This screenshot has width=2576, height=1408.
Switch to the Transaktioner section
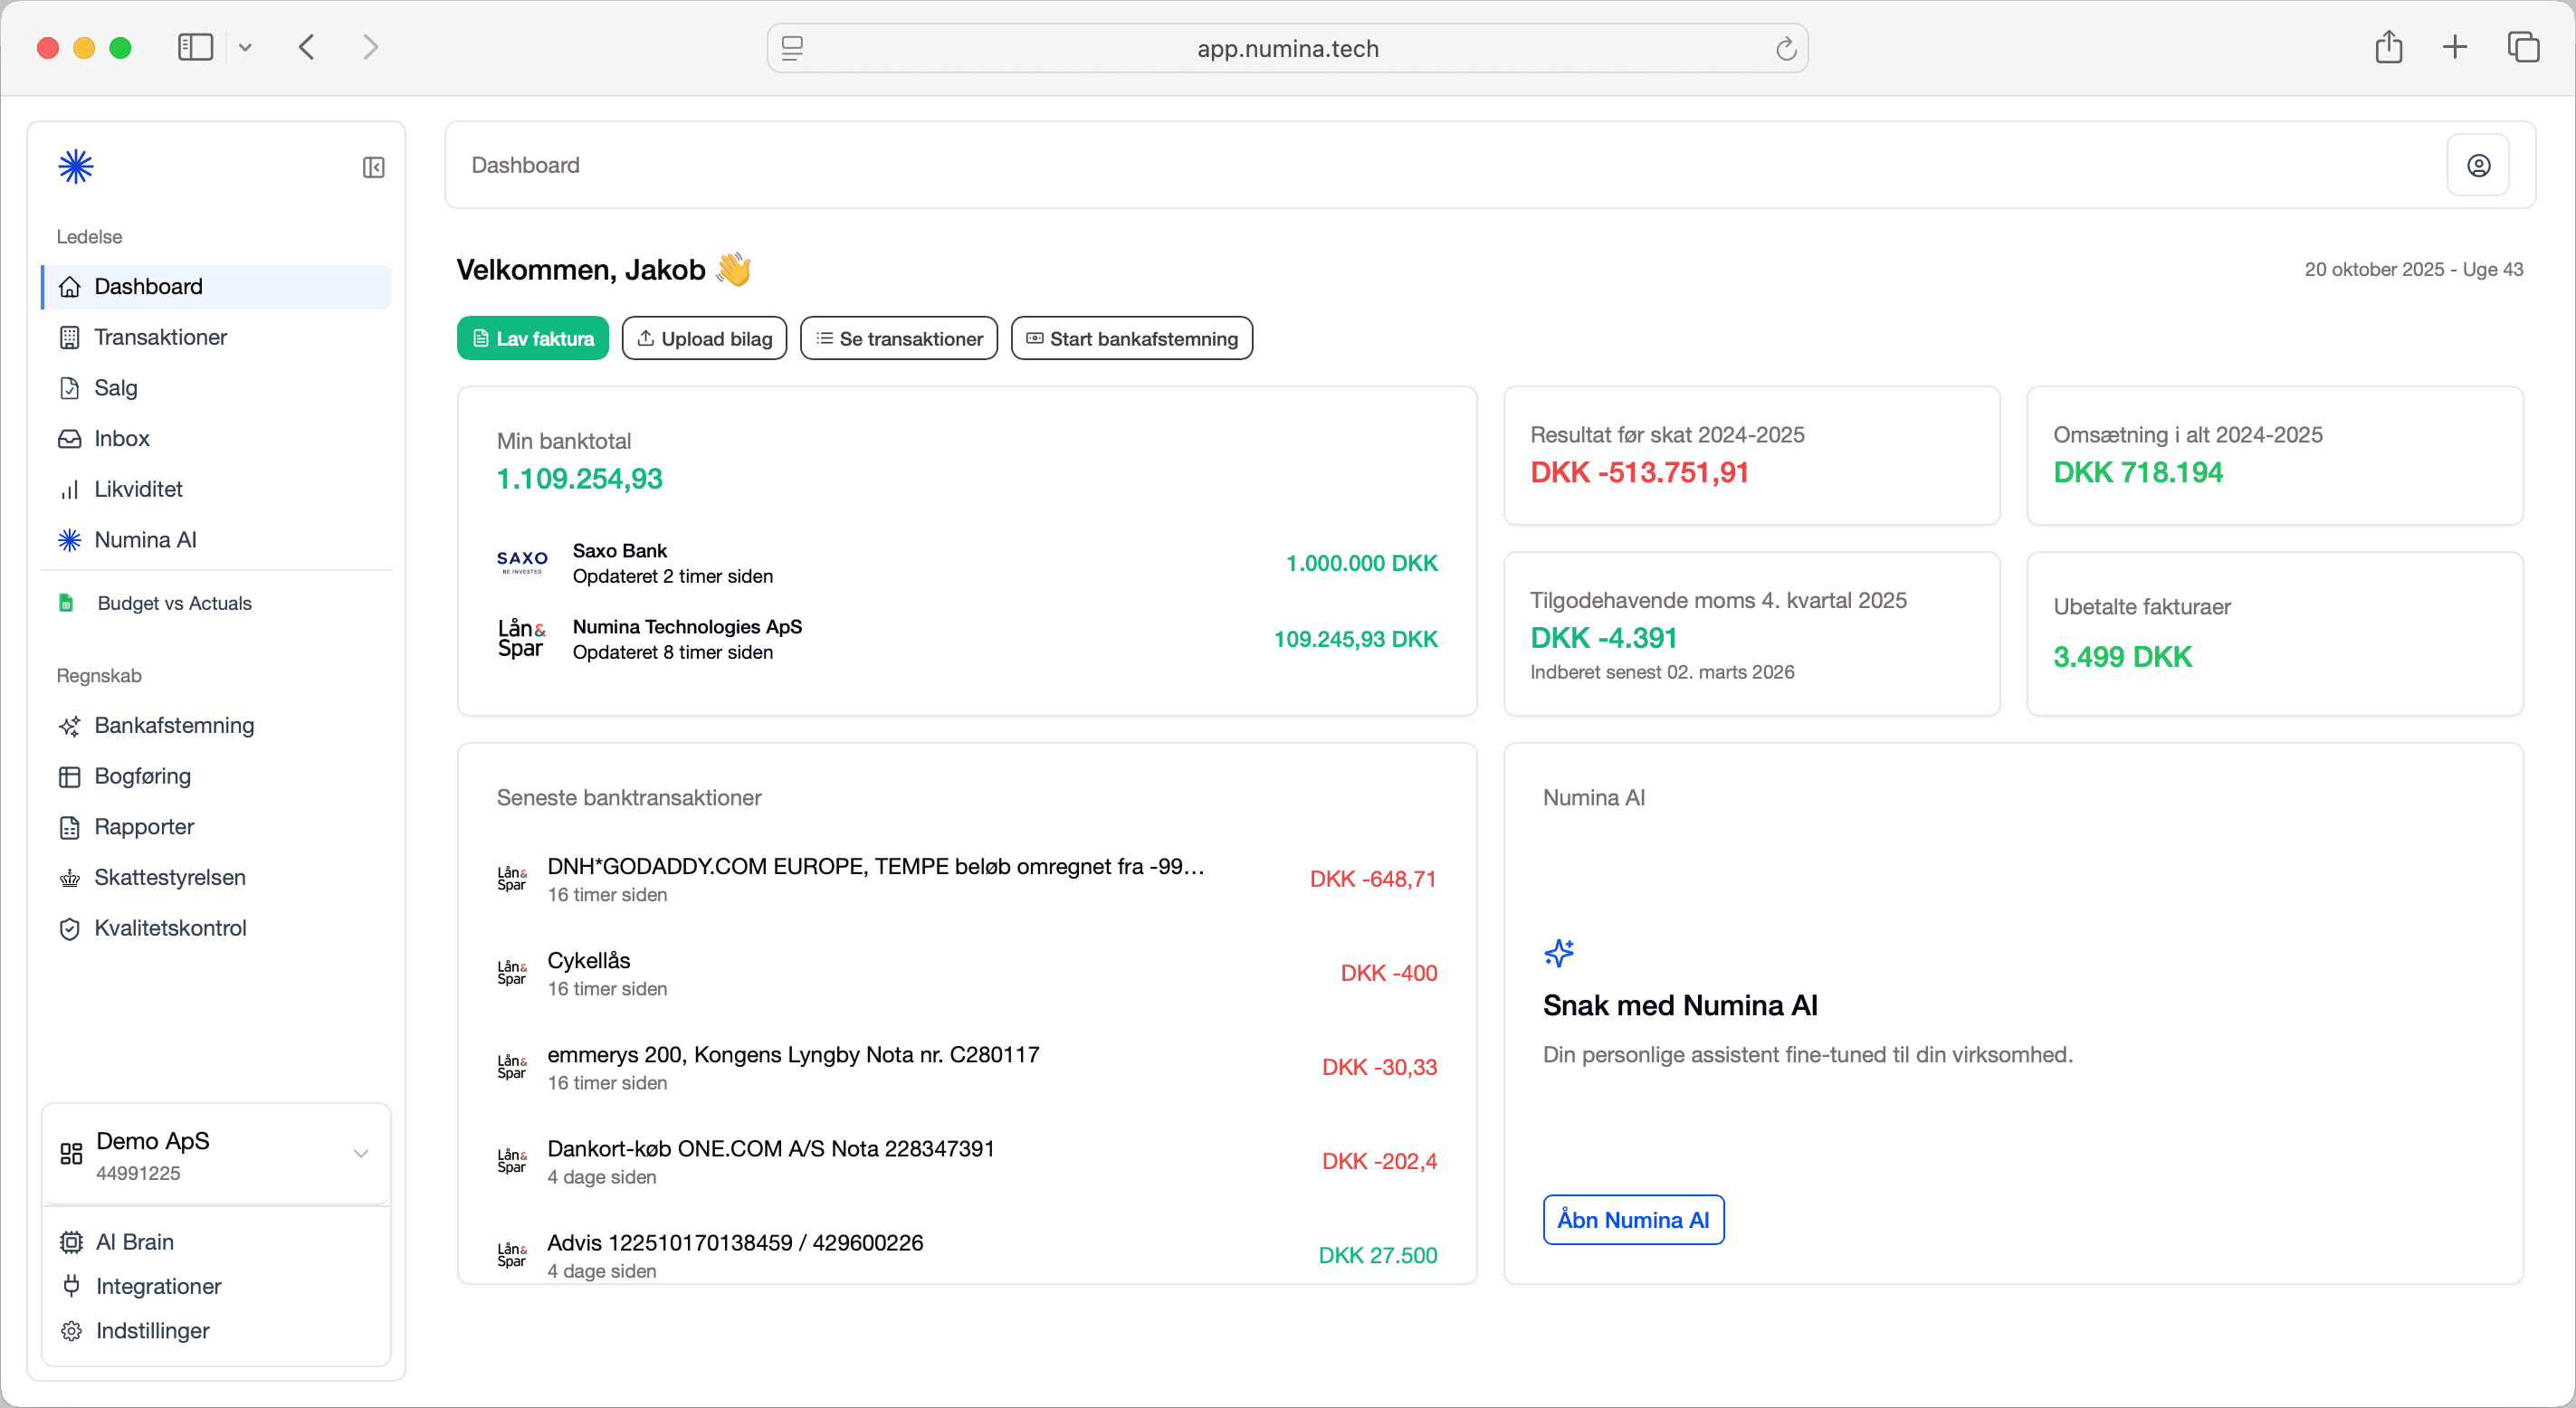click(x=160, y=337)
